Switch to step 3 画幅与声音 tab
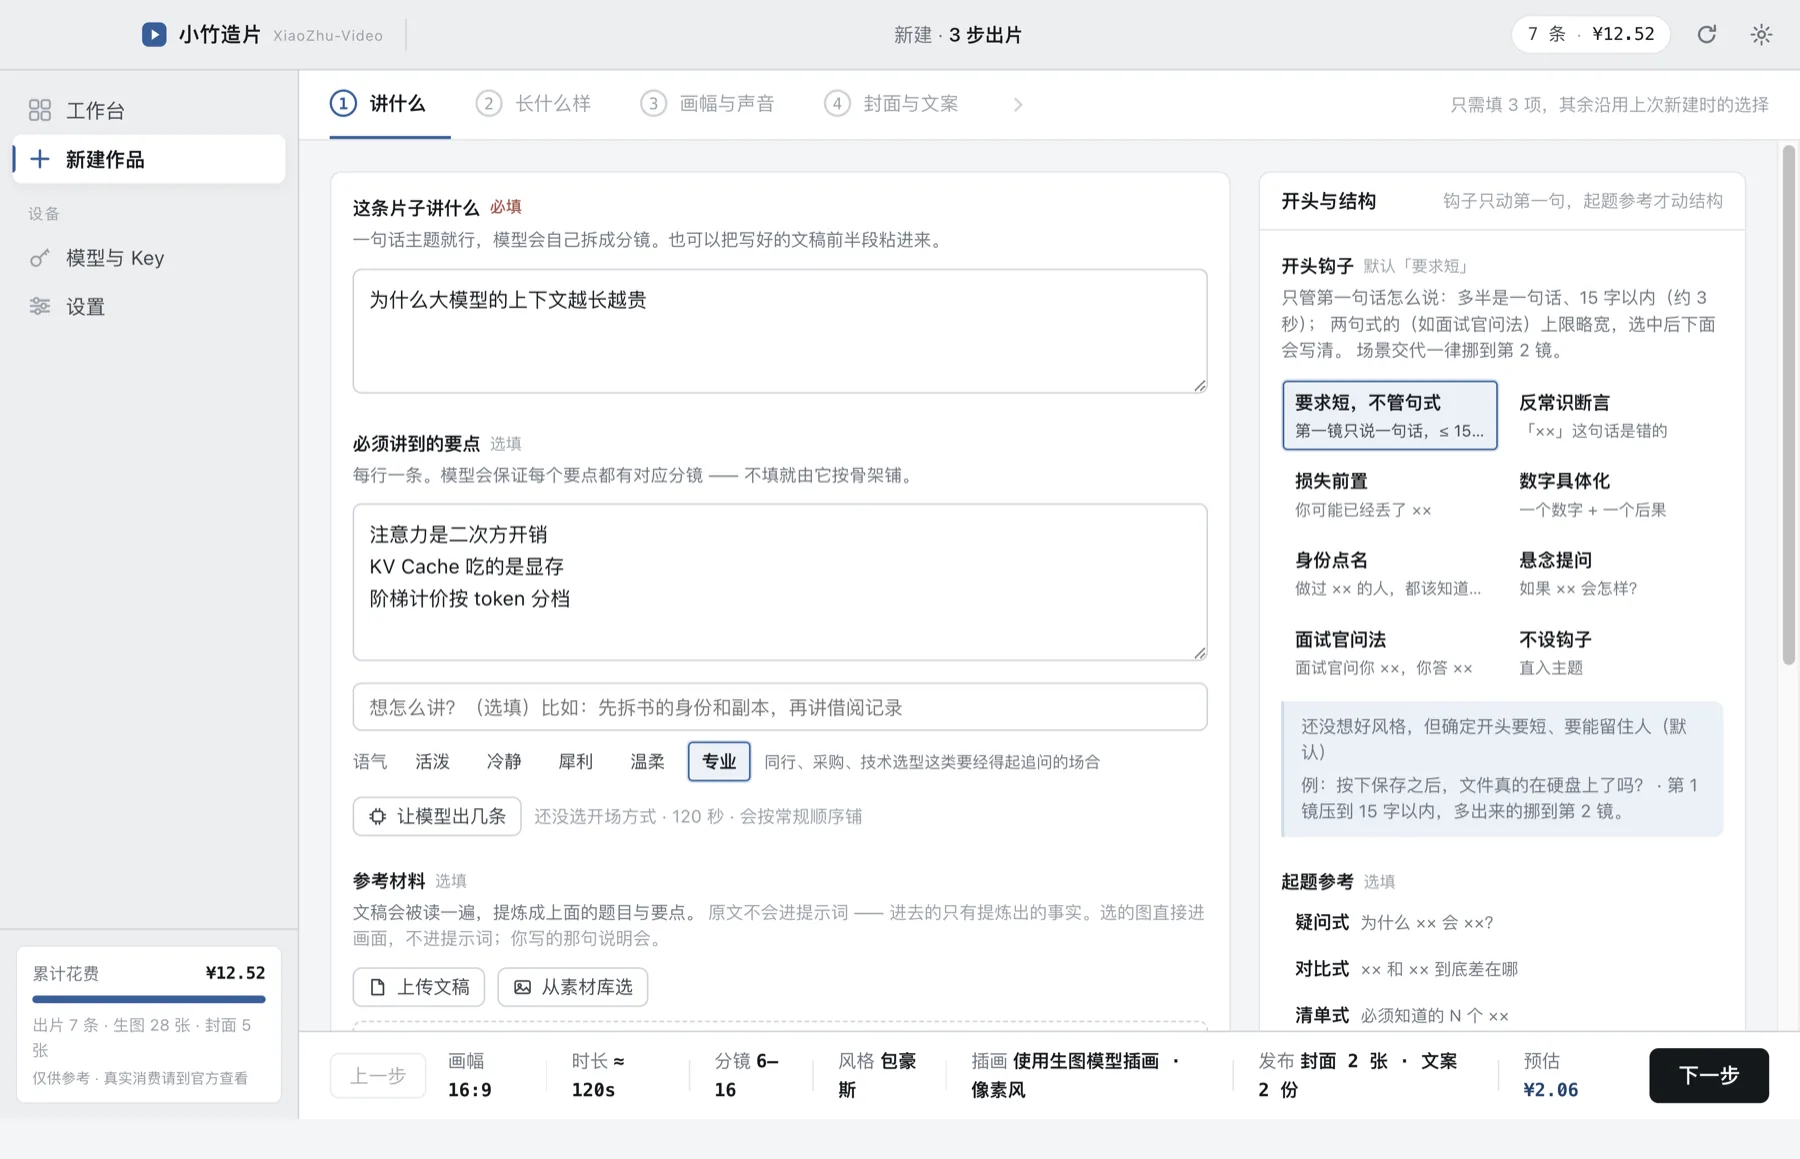This screenshot has height=1159, width=1800. (707, 104)
